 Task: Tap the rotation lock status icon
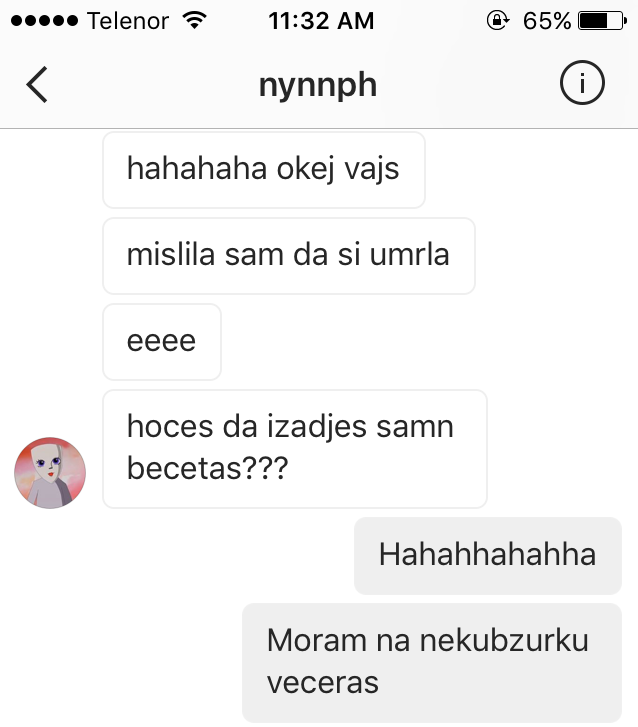click(498, 20)
